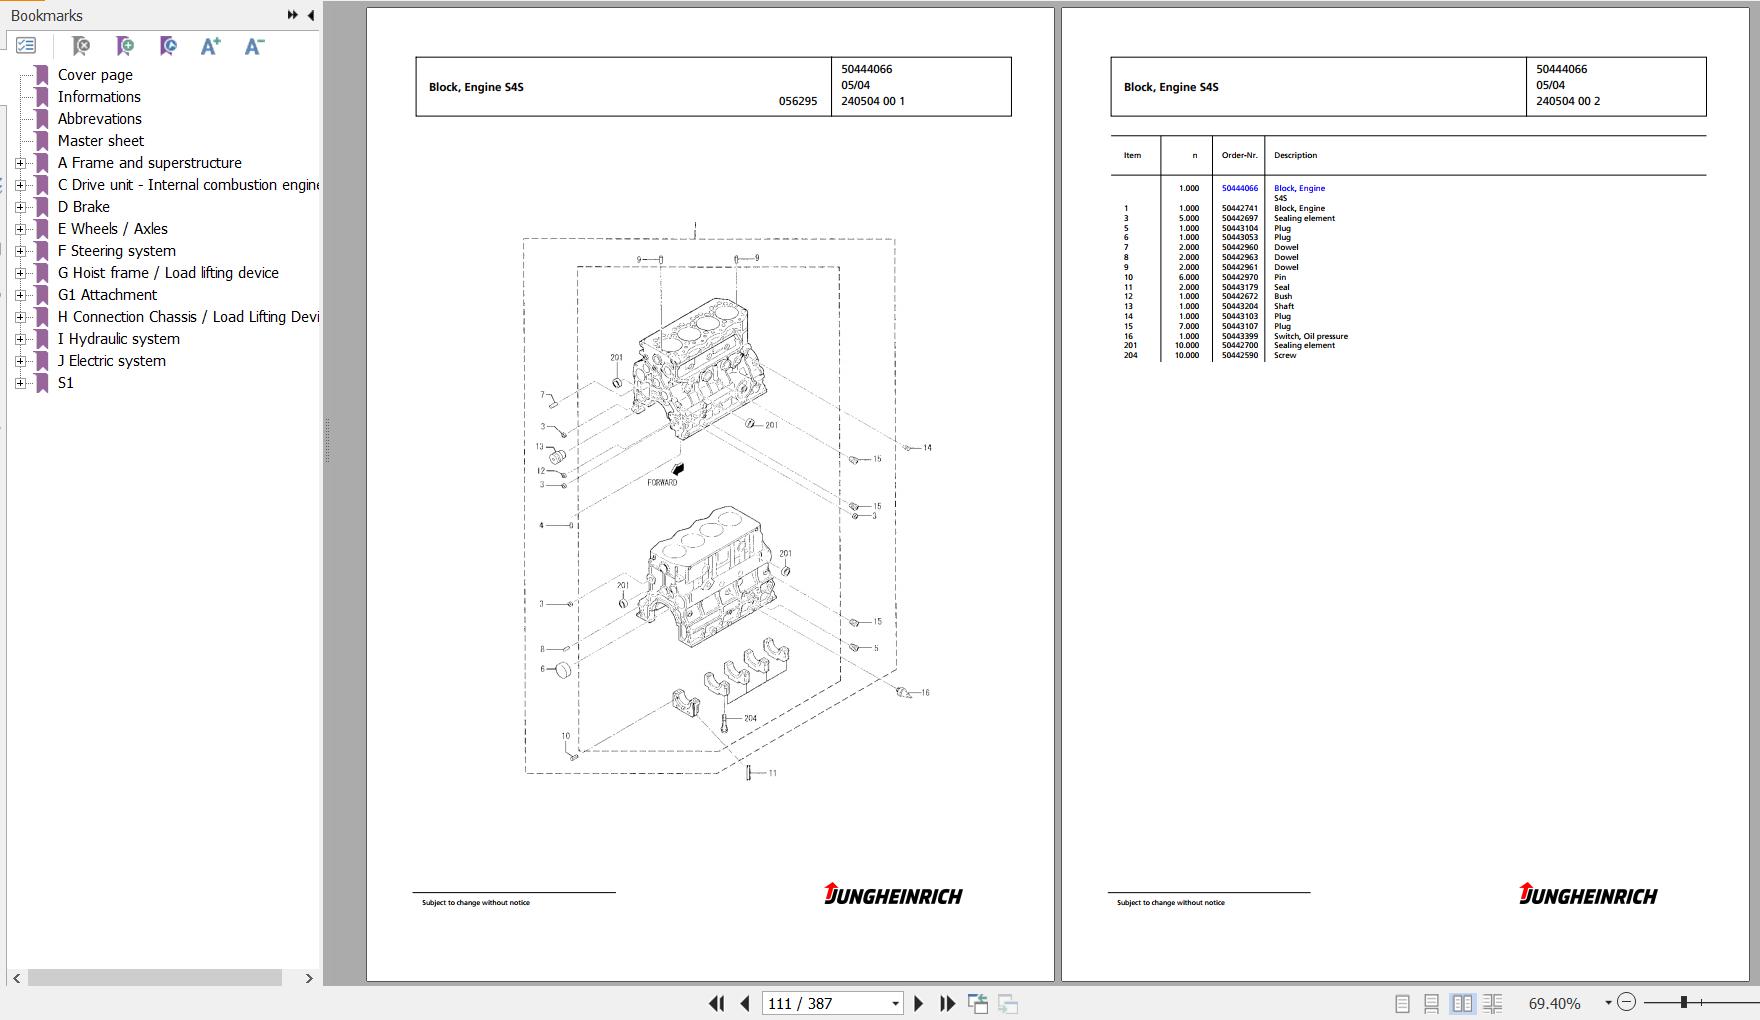Expand the G Hoist frame bookmark
Screen dimensions: 1760x1020
click(x=20, y=273)
